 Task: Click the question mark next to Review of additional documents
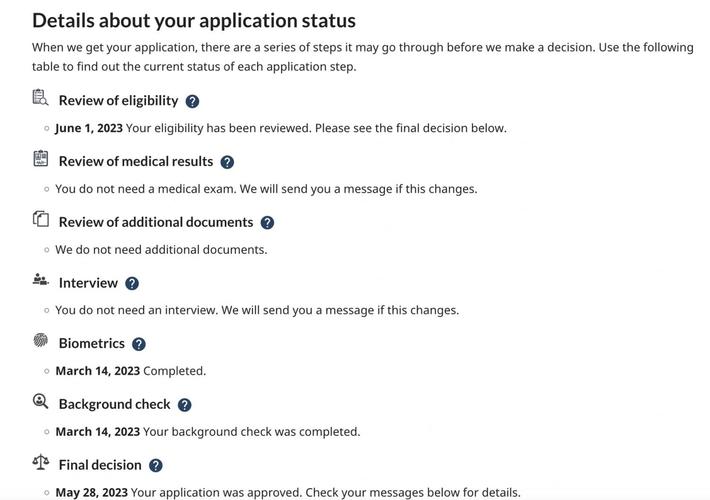pyautogui.click(x=267, y=223)
